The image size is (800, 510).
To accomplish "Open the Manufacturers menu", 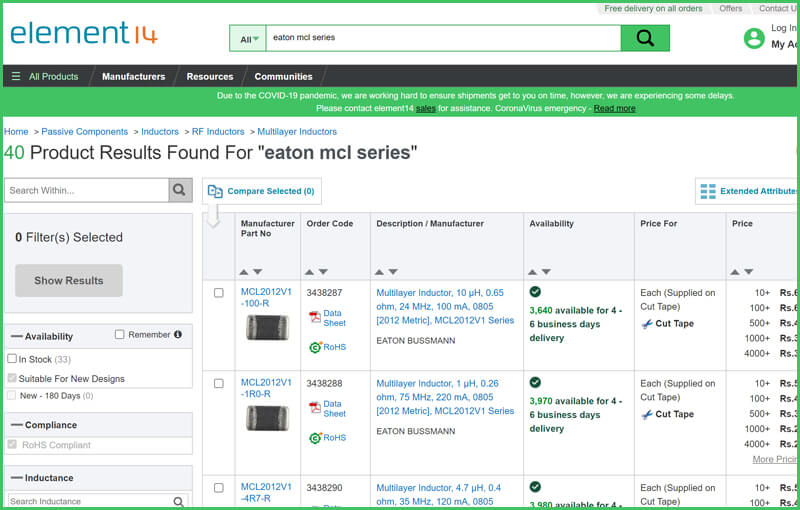I will pyautogui.click(x=134, y=76).
